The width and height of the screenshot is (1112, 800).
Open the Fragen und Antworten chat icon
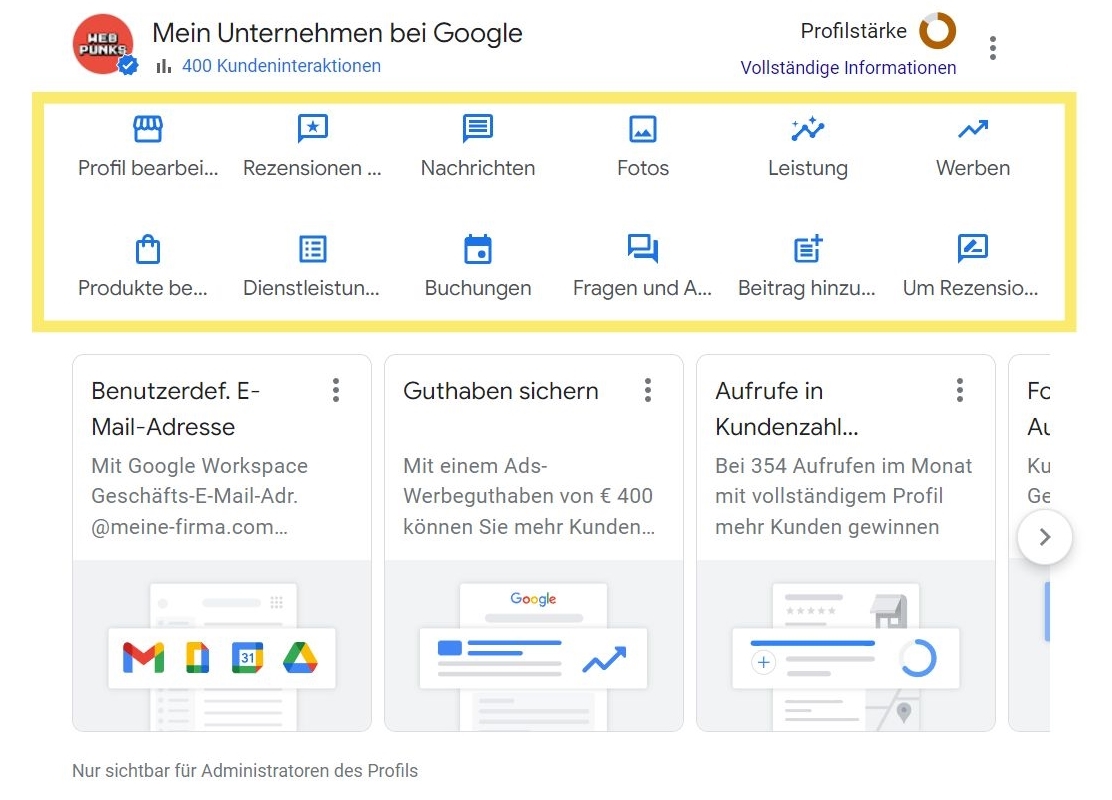(643, 249)
